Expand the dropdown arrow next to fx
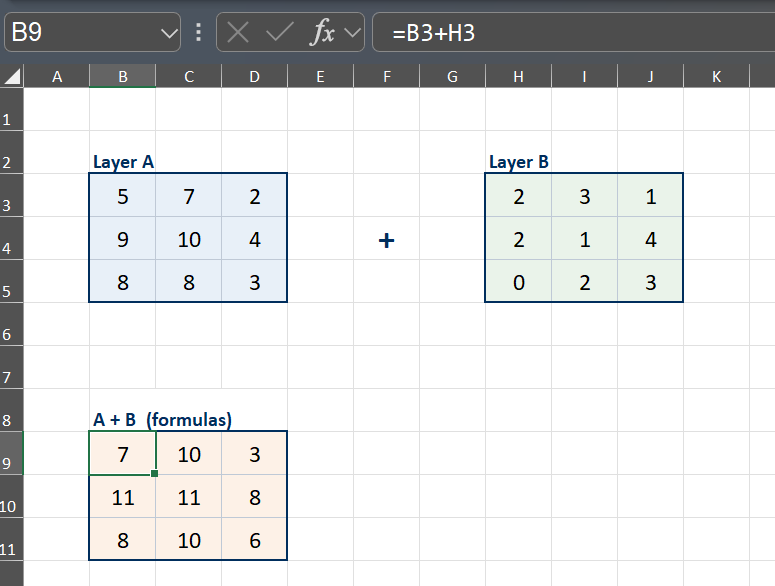775x586 pixels. pyautogui.click(x=352, y=33)
